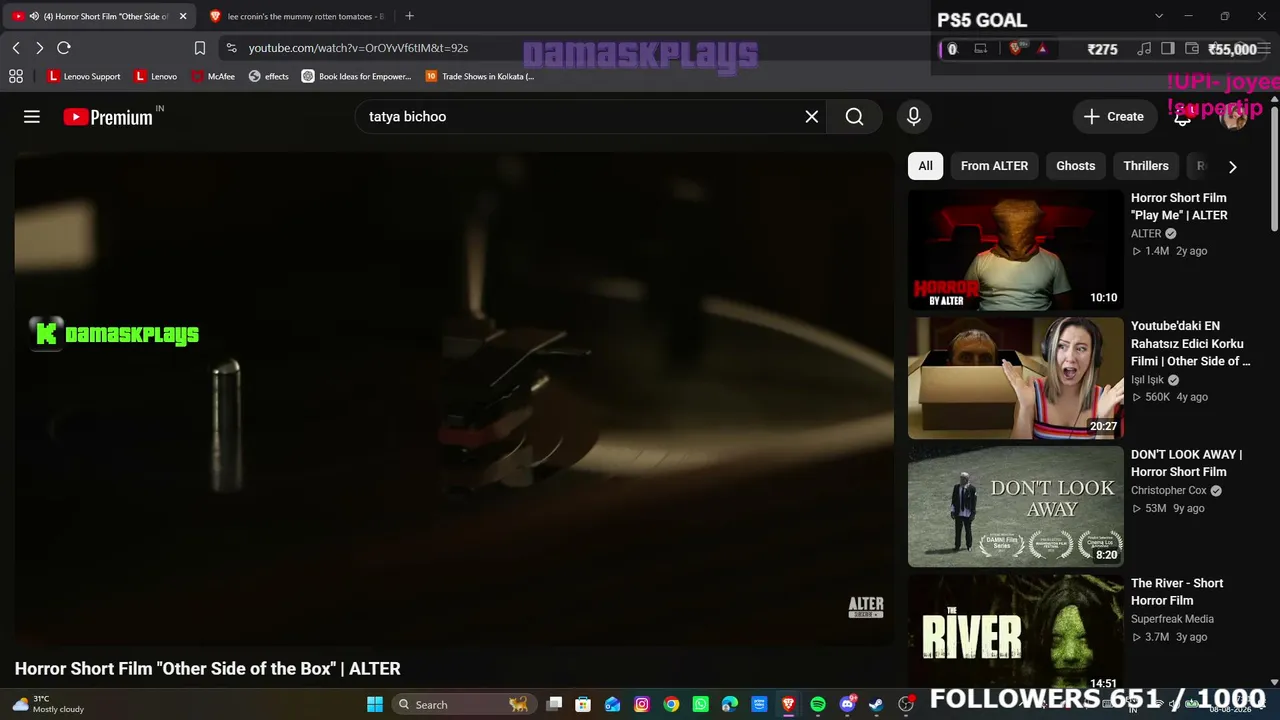Open Google Chrome from the taskbar
The image size is (1280, 720).
[x=671, y=704]
